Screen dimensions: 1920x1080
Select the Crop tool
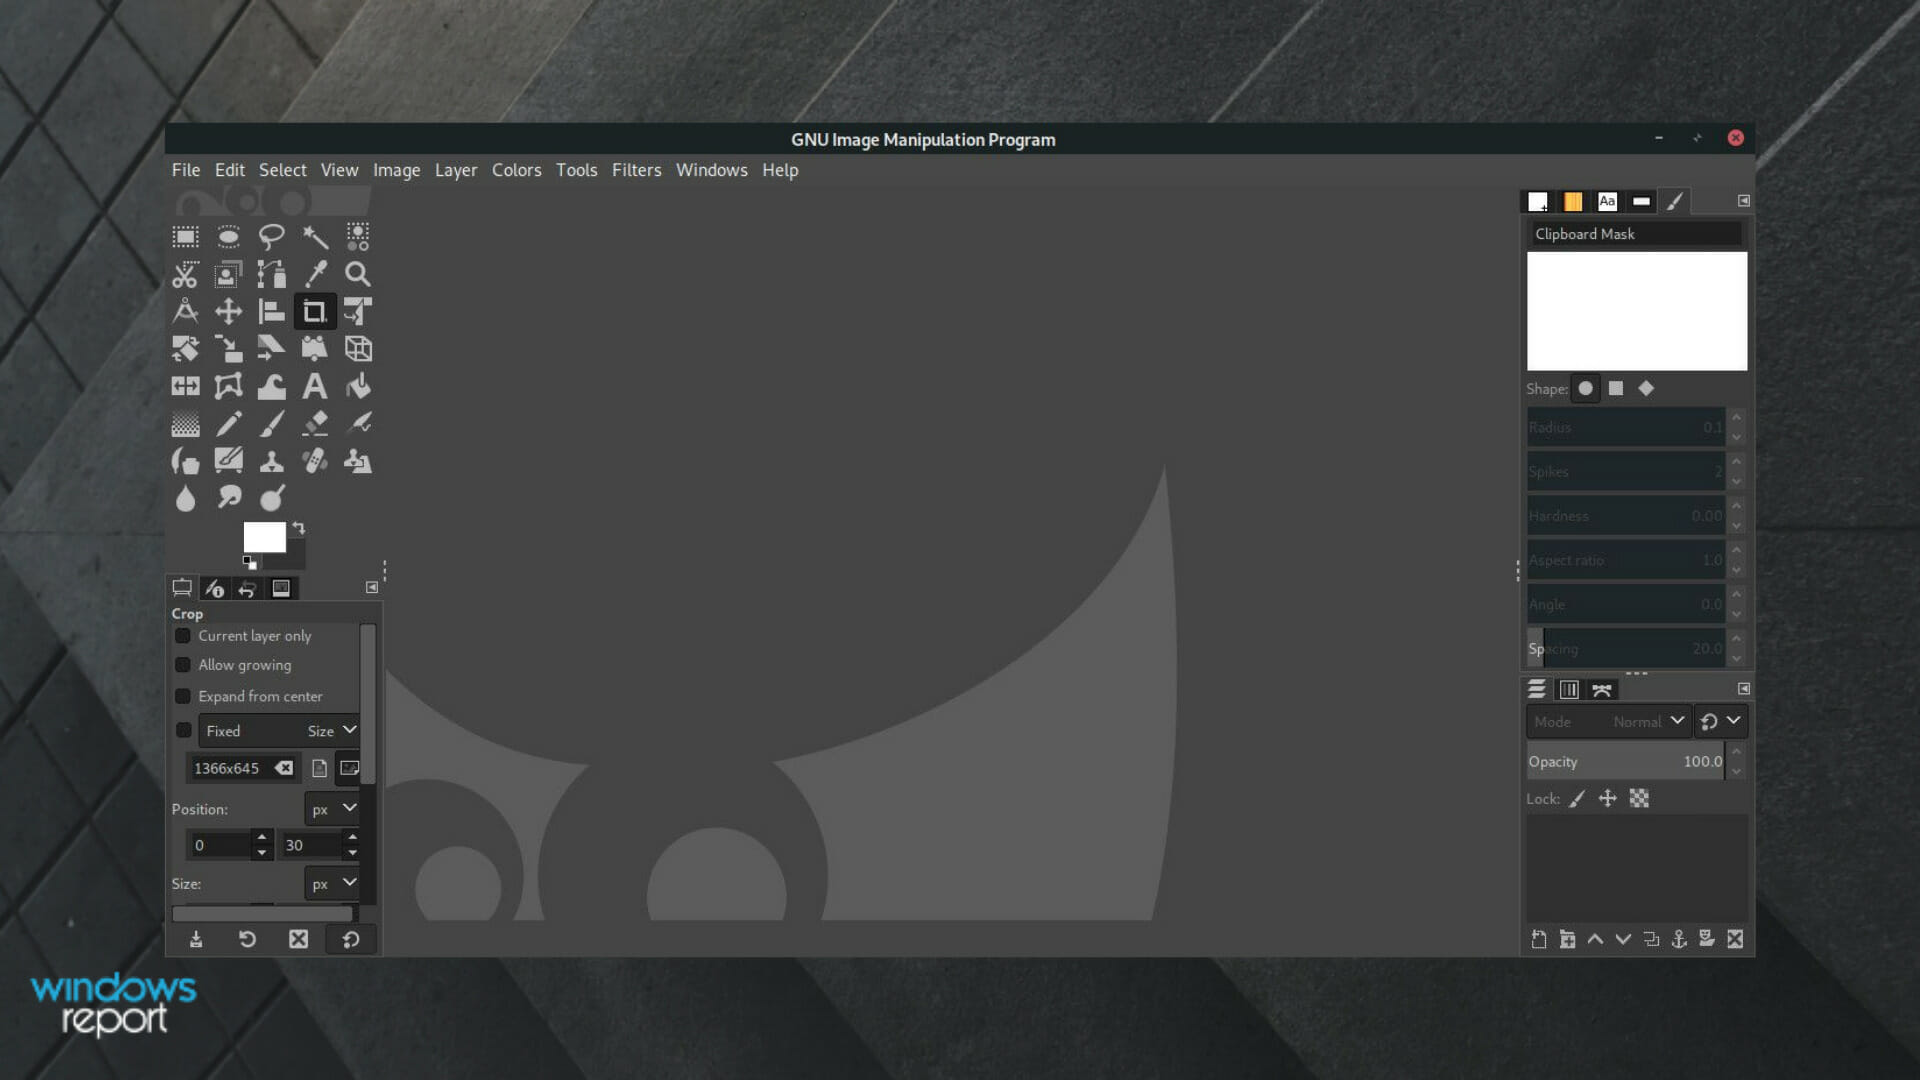[315, 311]
